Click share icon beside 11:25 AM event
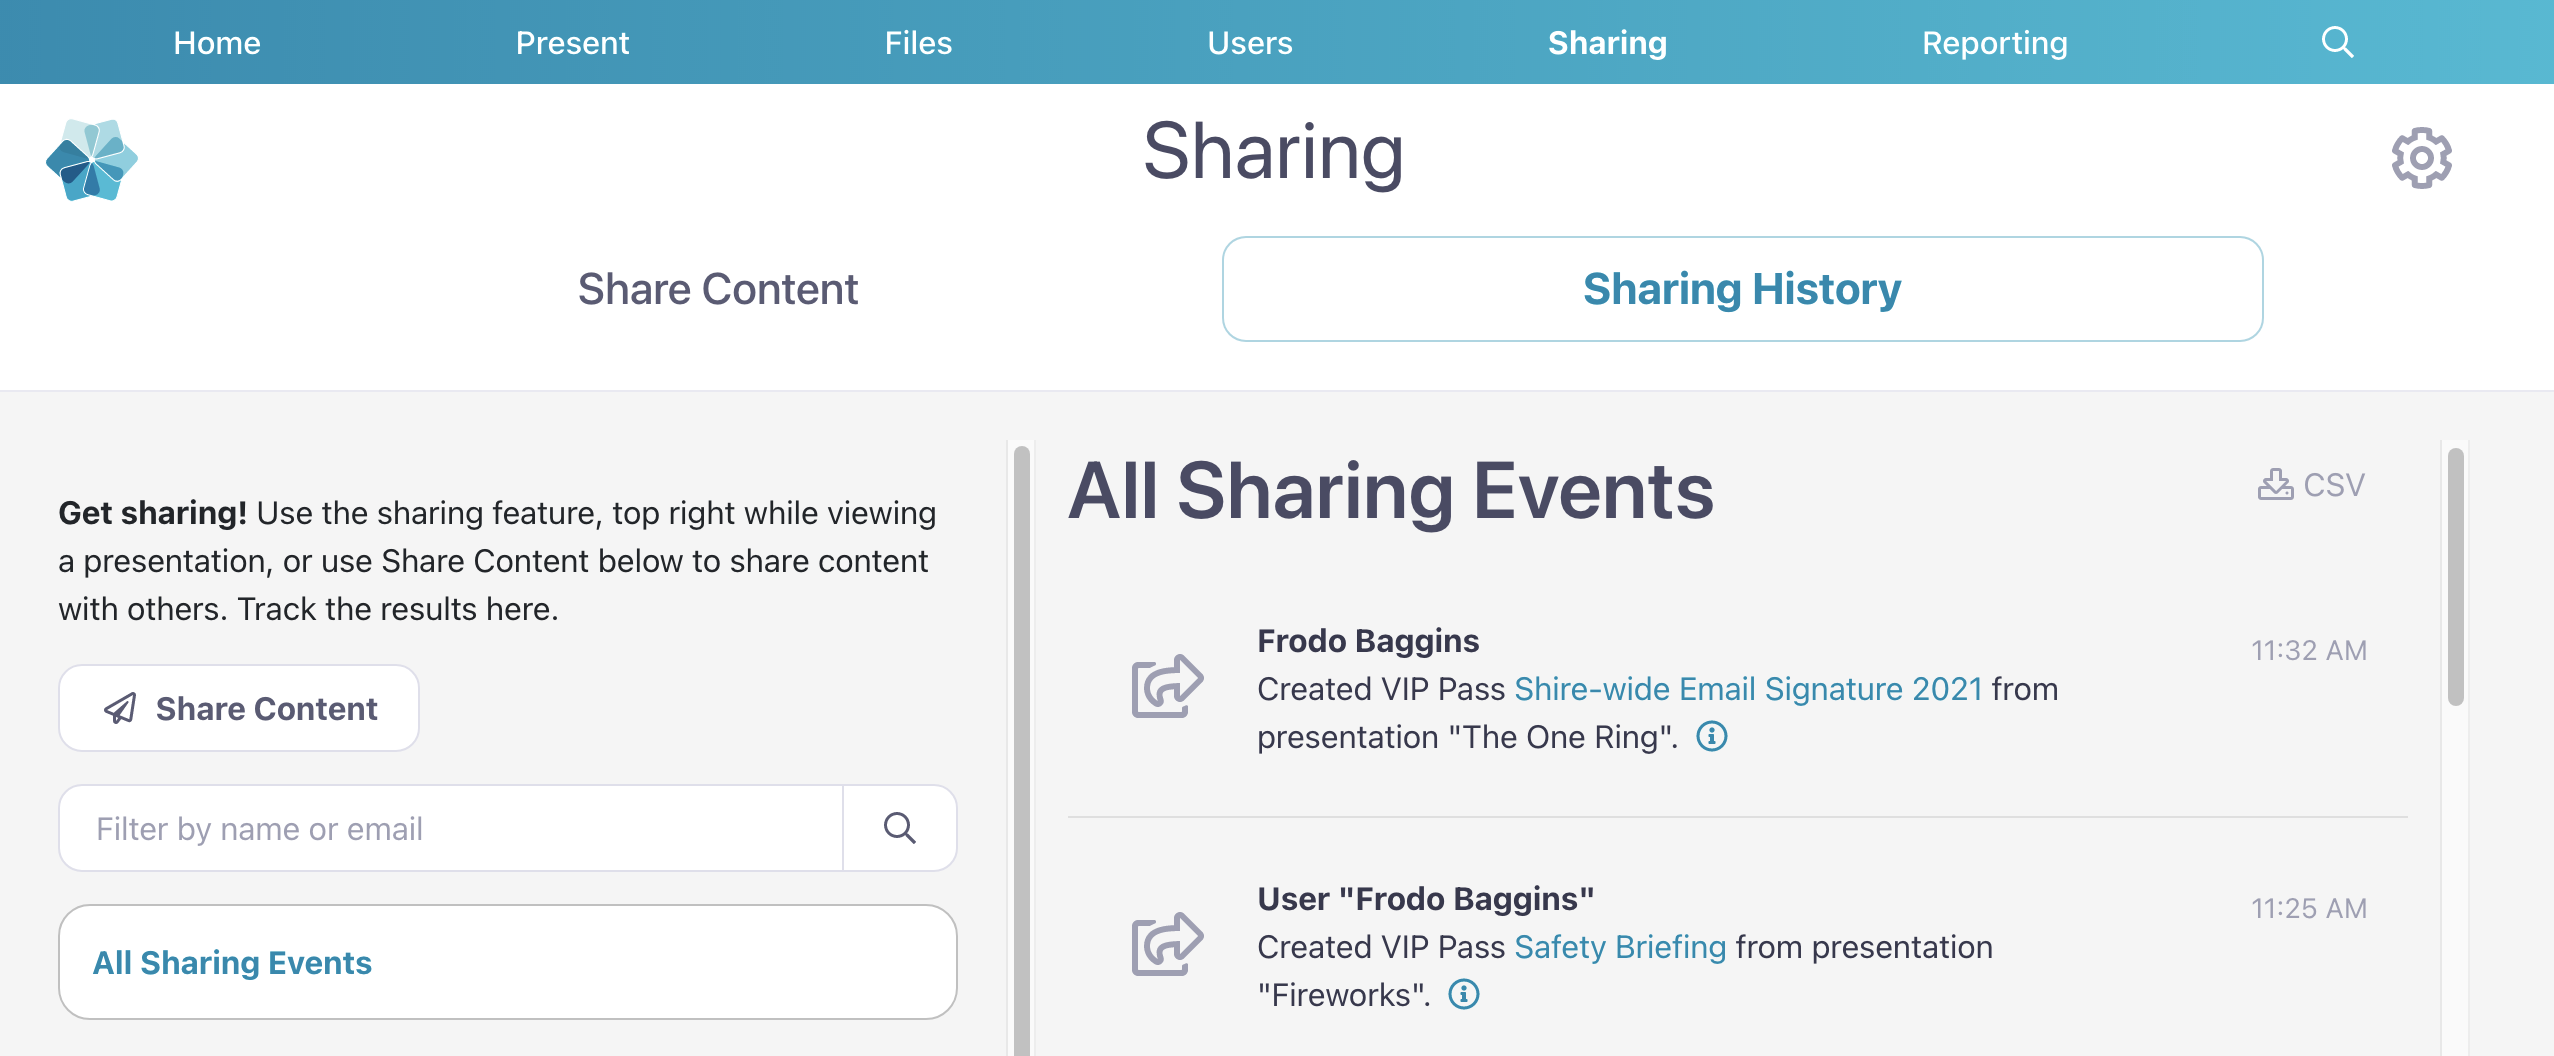This screenshot has height=1056, width=2554. [x=1167, y=944]
